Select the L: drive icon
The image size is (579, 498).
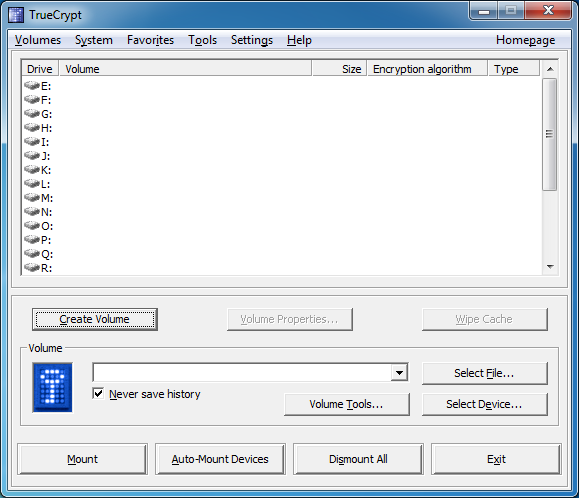click(32, 184)
